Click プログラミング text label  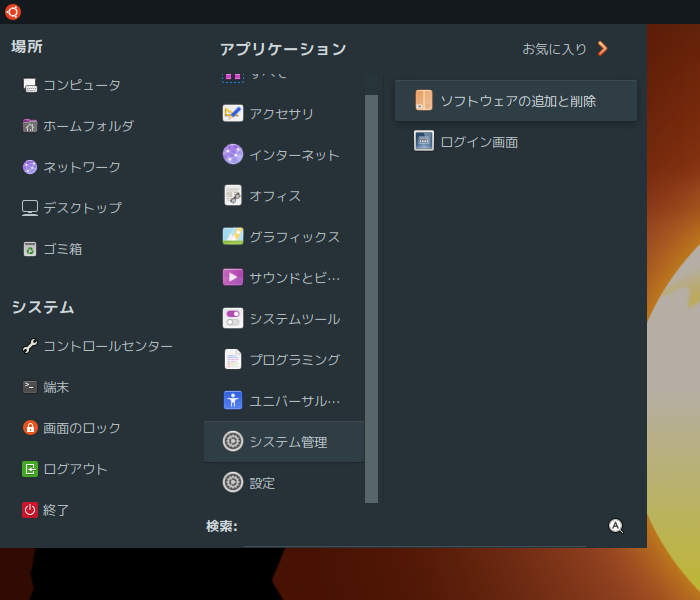coord(295,360)
